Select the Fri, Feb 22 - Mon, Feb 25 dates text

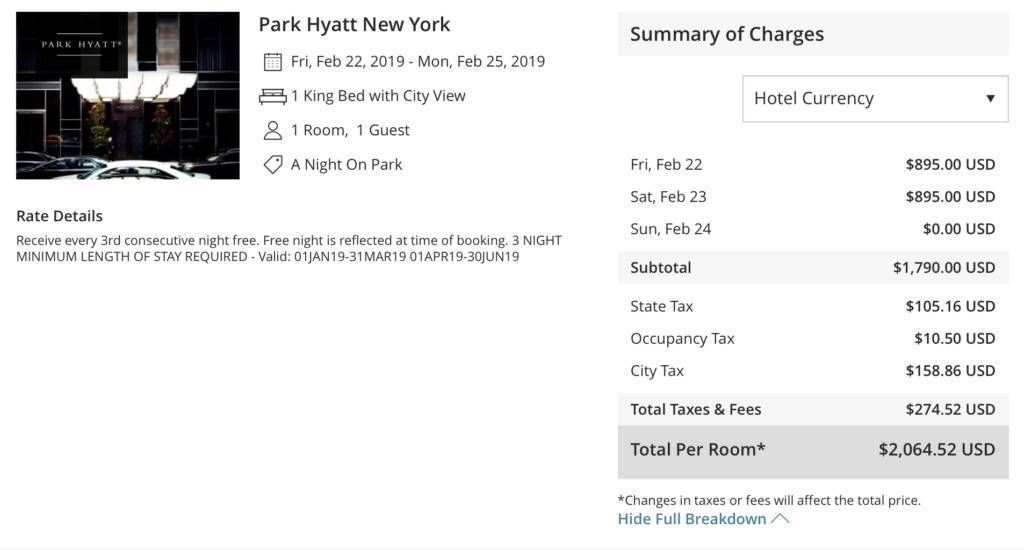click(x=417, y=61)
